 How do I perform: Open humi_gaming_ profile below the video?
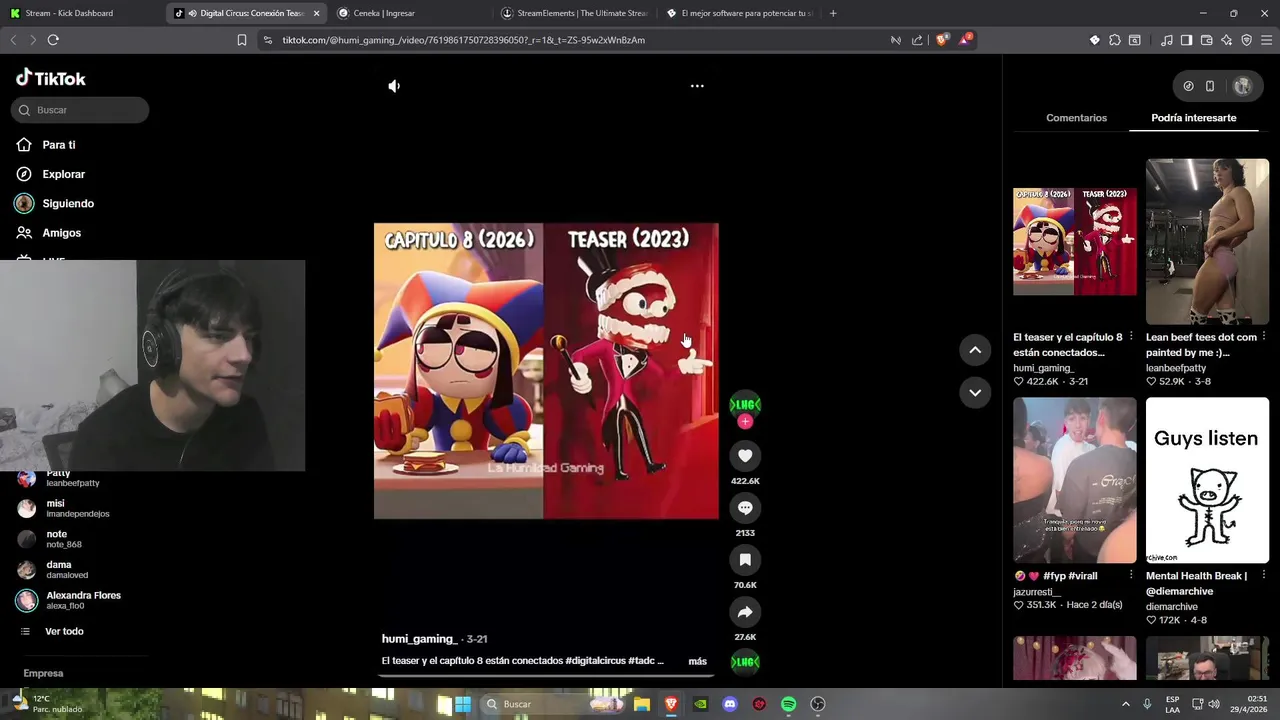coord(419,639)
